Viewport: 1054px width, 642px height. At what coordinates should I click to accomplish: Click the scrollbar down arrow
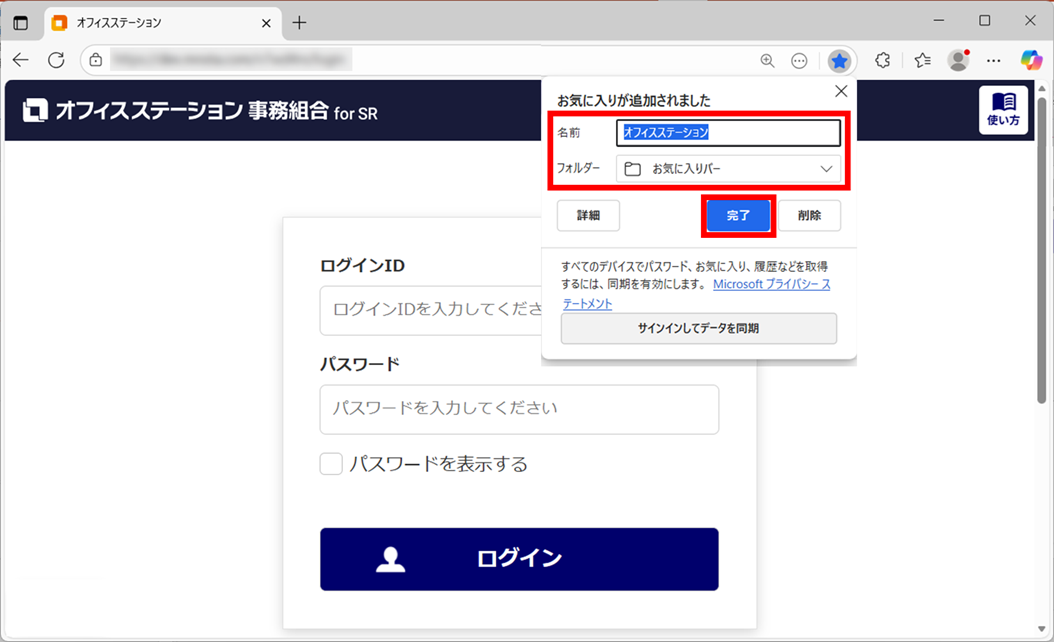1042,629
